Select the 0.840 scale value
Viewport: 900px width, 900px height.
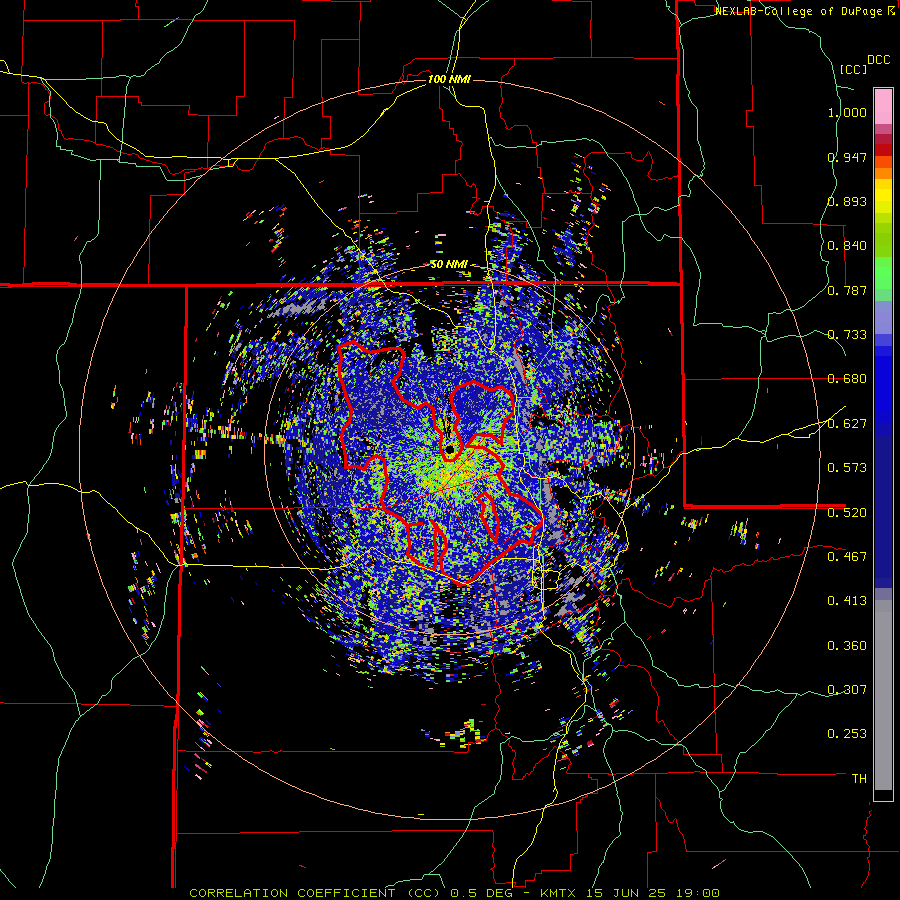[847, 246]
